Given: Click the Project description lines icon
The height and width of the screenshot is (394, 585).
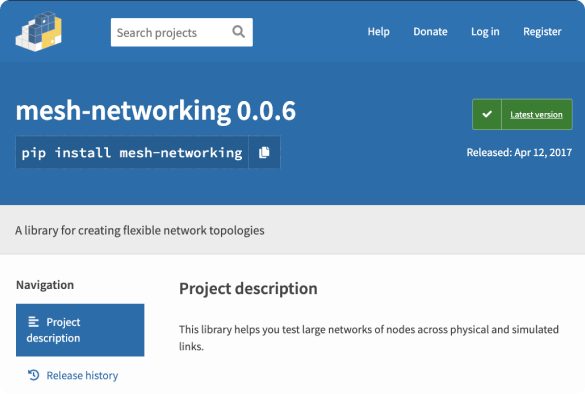Looking at the screenshot, I should pyautogui.click(x=34, y=322).
